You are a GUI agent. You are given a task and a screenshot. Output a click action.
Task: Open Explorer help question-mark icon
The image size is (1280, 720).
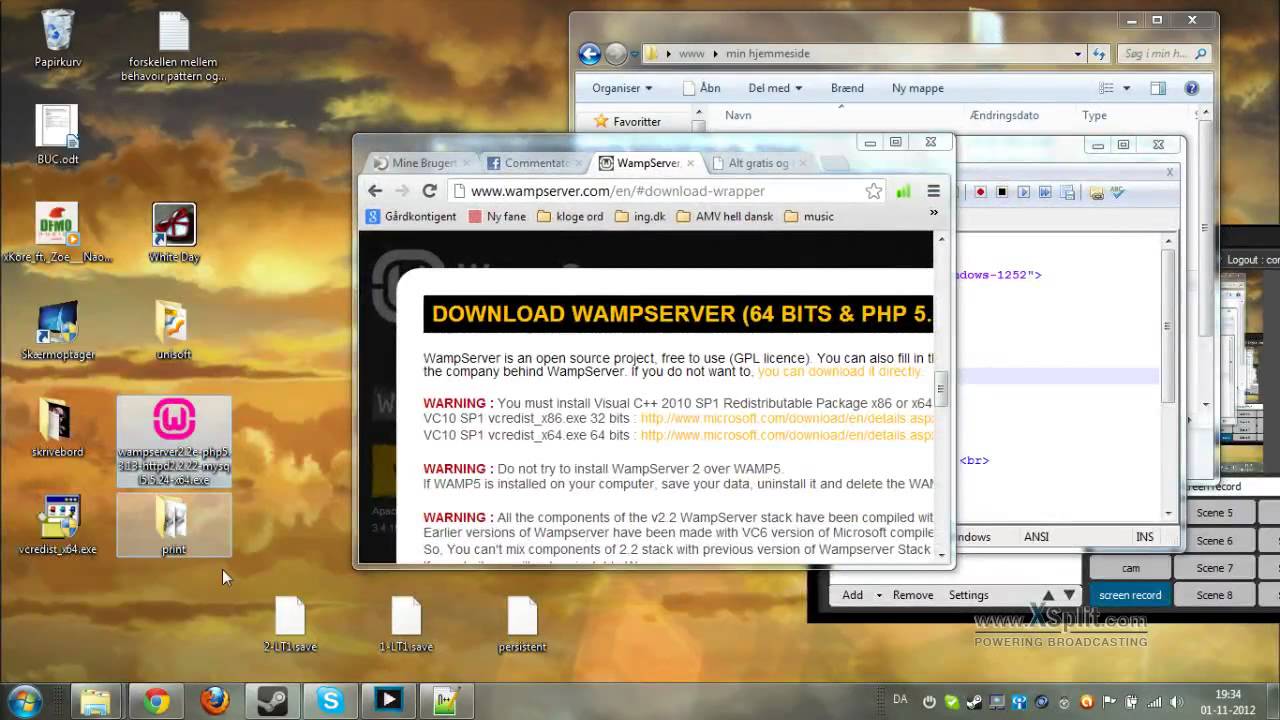tap(1191, 88)
